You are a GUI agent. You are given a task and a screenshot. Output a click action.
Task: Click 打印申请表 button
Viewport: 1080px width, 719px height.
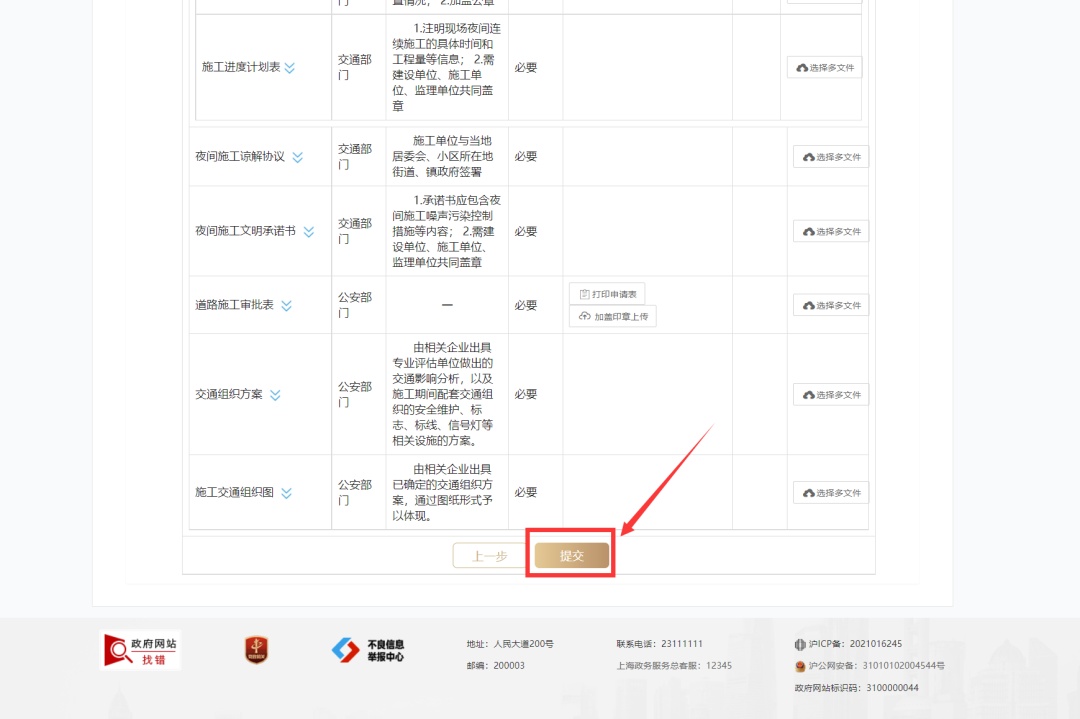(x=607, y=294)
